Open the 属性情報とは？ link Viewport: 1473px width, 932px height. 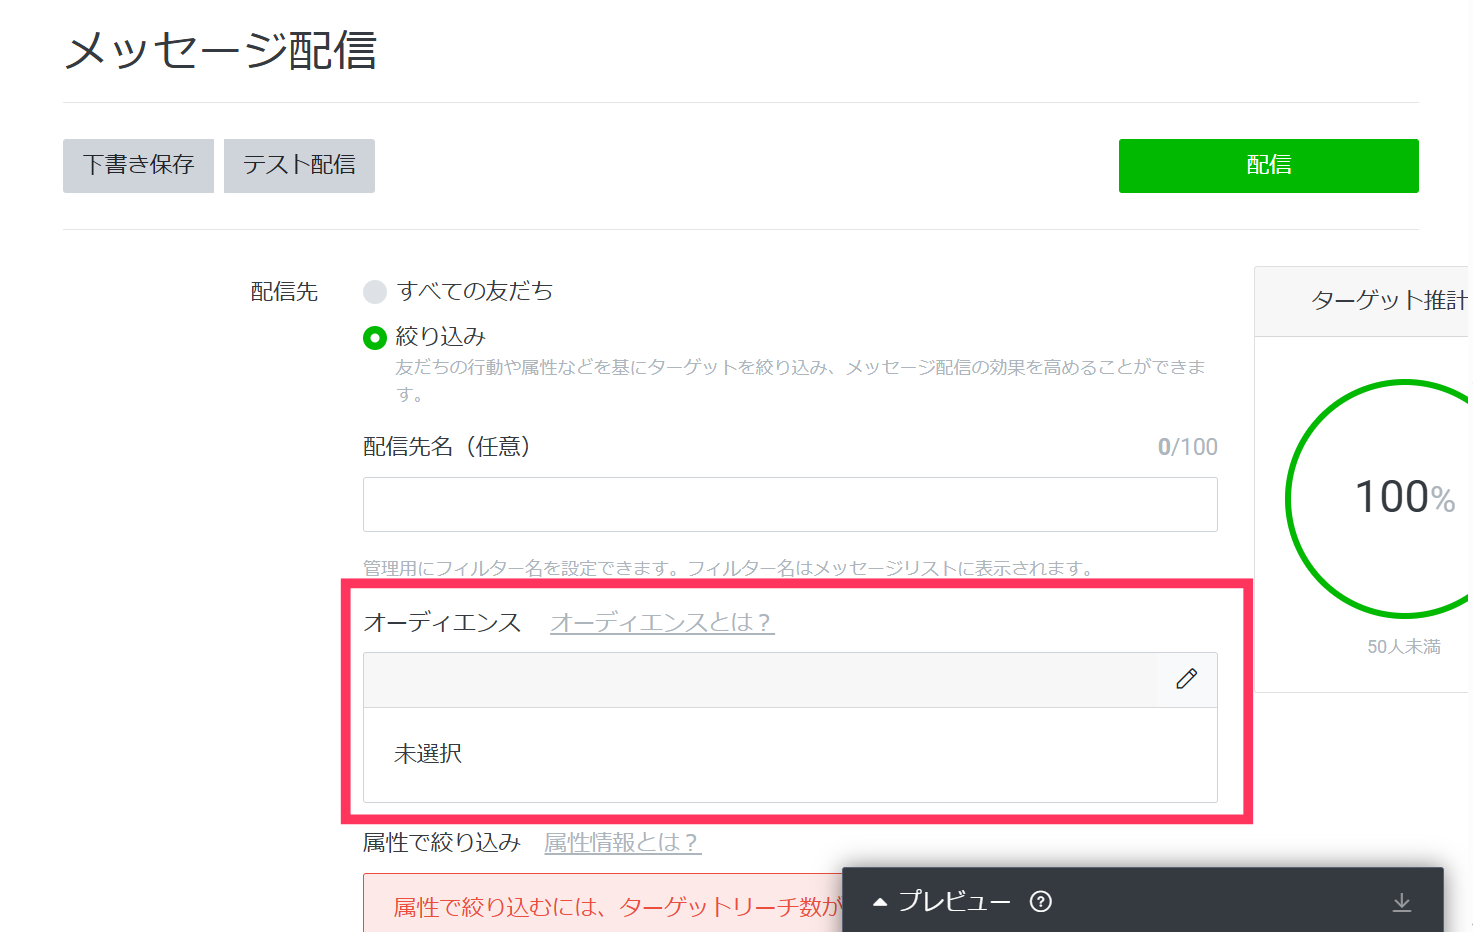tap(622, 843)
